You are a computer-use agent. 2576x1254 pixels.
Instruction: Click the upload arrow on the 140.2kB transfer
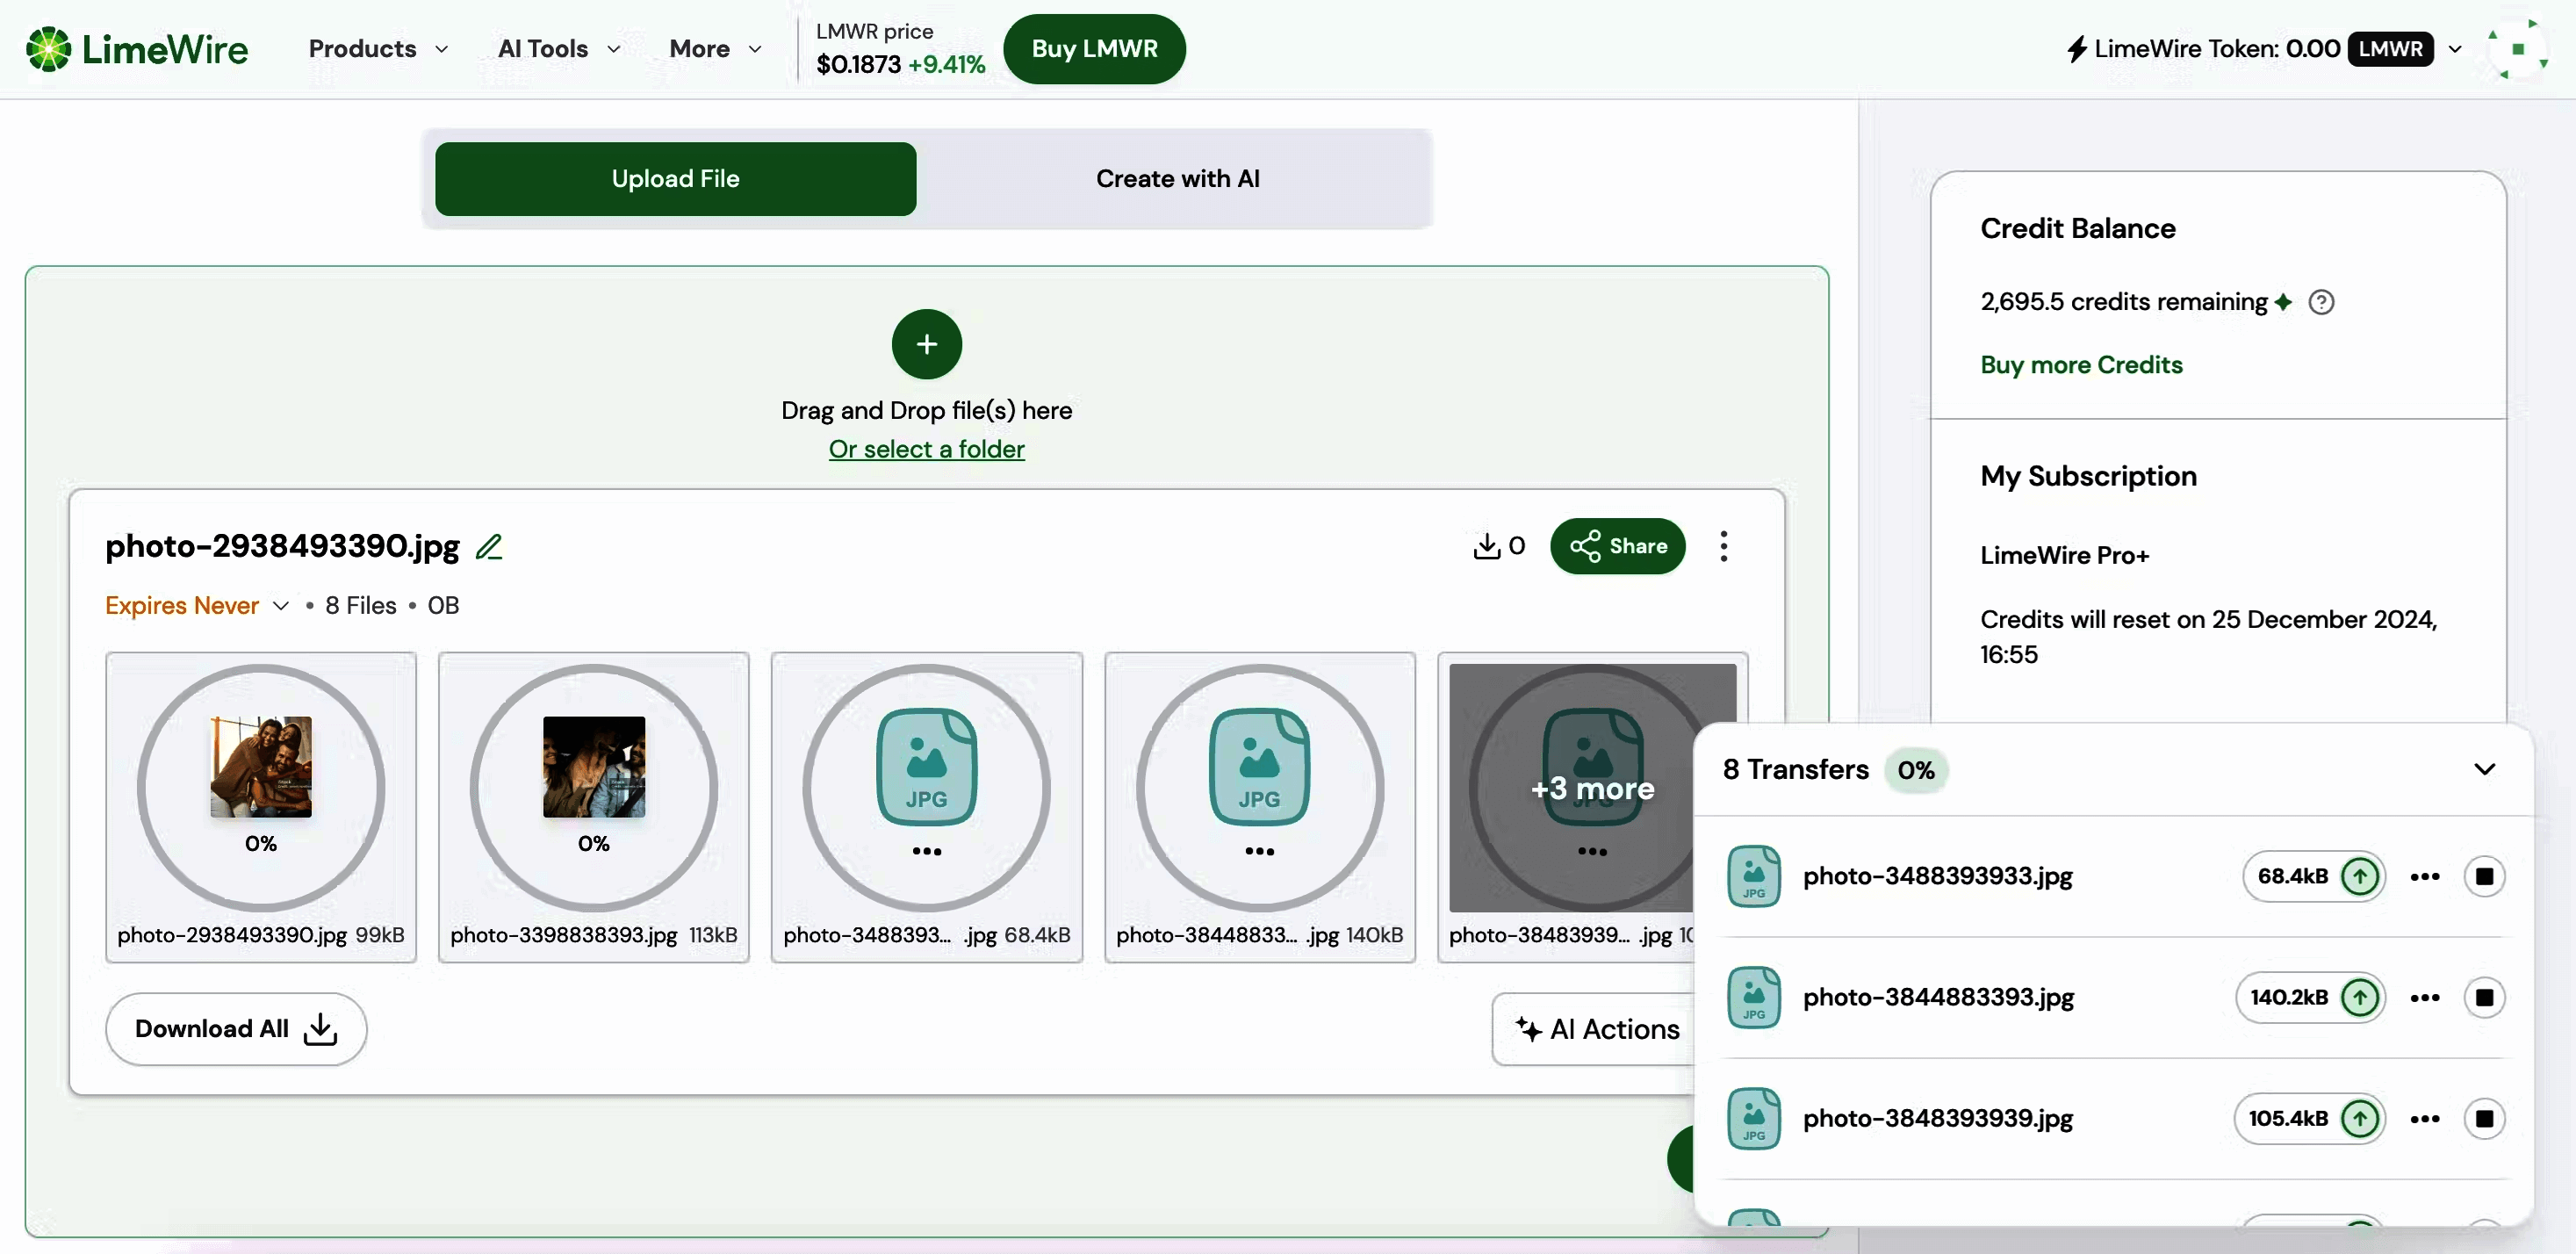[2360, 997]
